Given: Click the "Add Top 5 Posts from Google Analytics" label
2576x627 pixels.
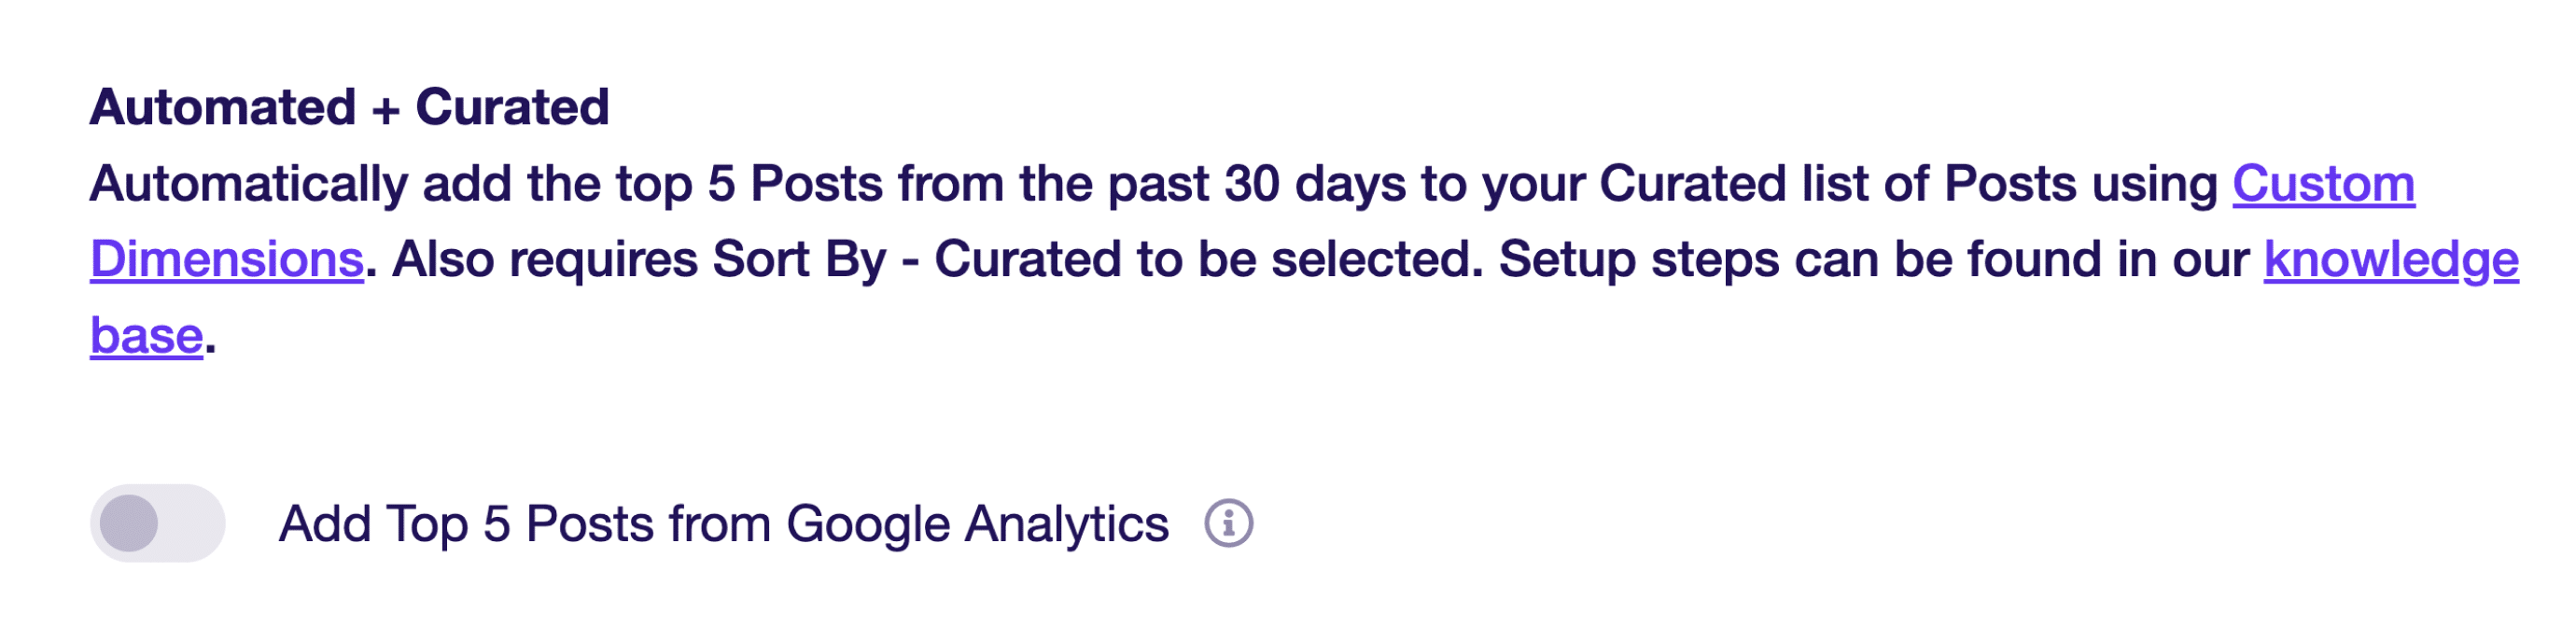Looking at the screenshot, I should click(722, 523).
